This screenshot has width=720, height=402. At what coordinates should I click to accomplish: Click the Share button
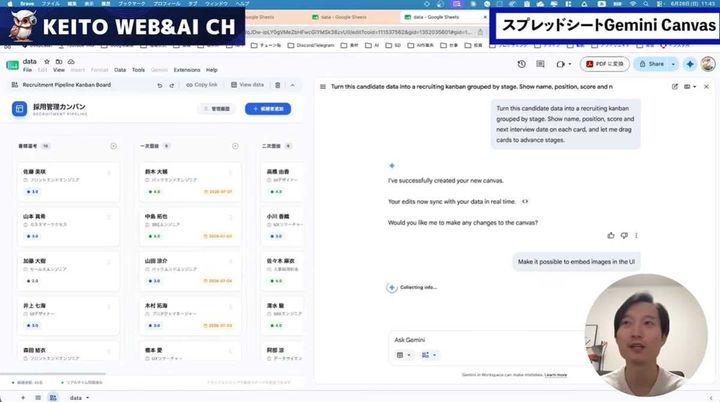coord(651,64)
